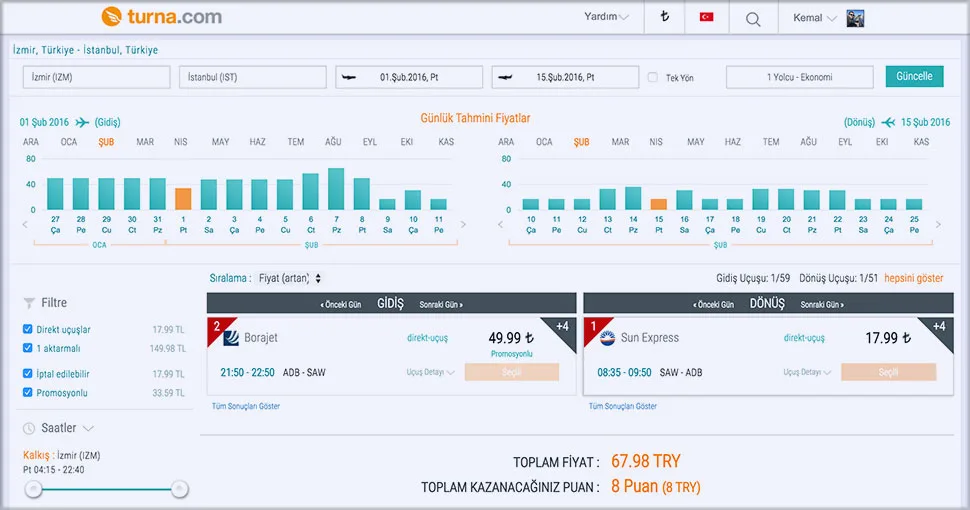Toggle the 1 aktarmalı checkbox

(28, 348)
